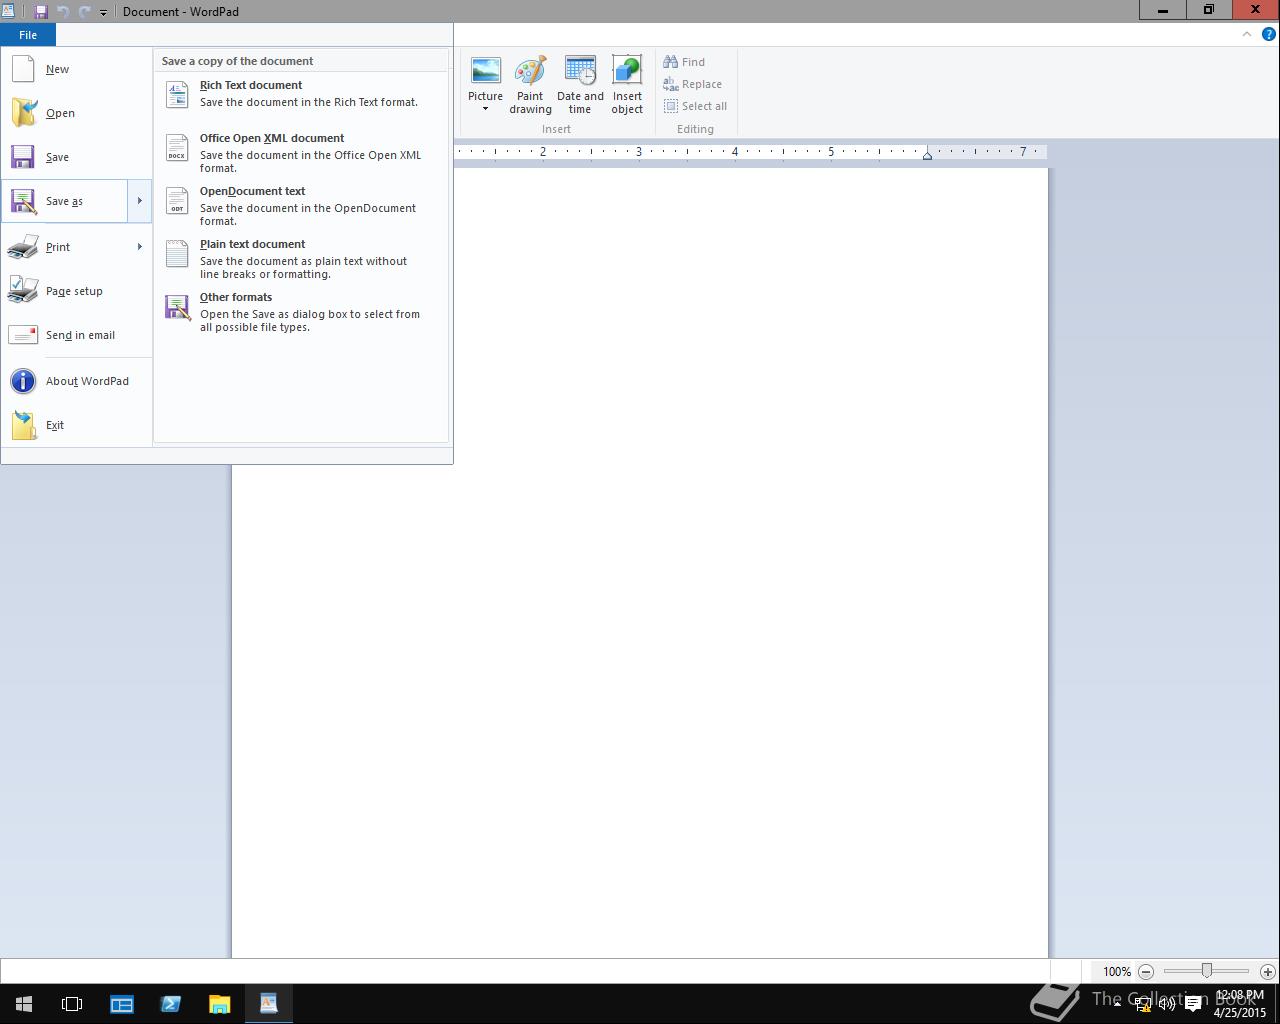Viewport: 1280px width, 1024px height.
Task: Choose Send in email
Action: pyautogui.click(x=76, y=335)
